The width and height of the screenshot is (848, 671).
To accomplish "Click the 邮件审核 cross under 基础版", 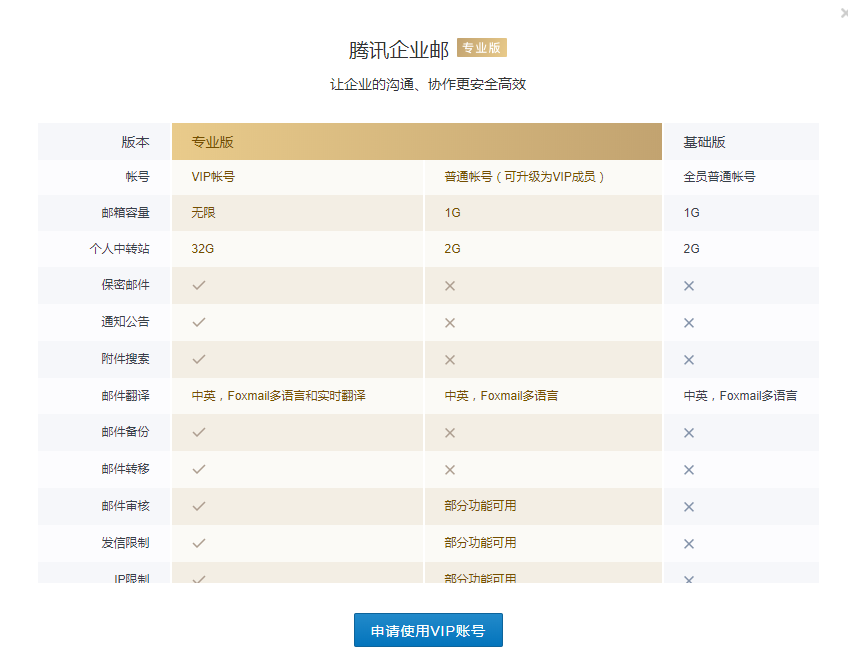I will tap(689, 507).
